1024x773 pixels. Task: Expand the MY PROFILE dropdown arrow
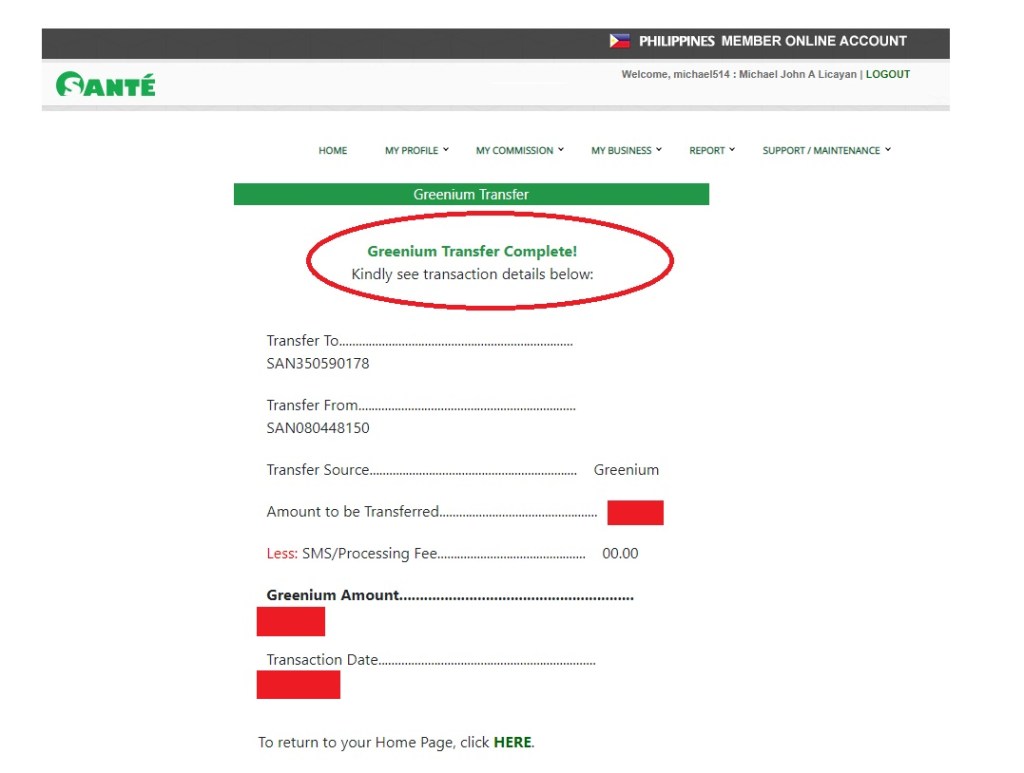[x=446, y=150]
